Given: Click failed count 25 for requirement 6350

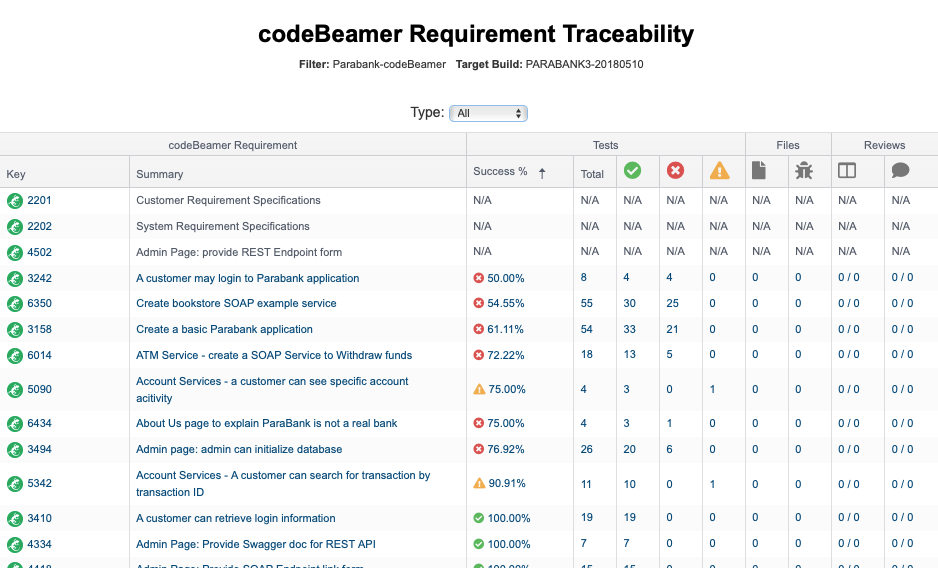Looking at the screenshot, I should pyautogui.click(x=673, y=303).
